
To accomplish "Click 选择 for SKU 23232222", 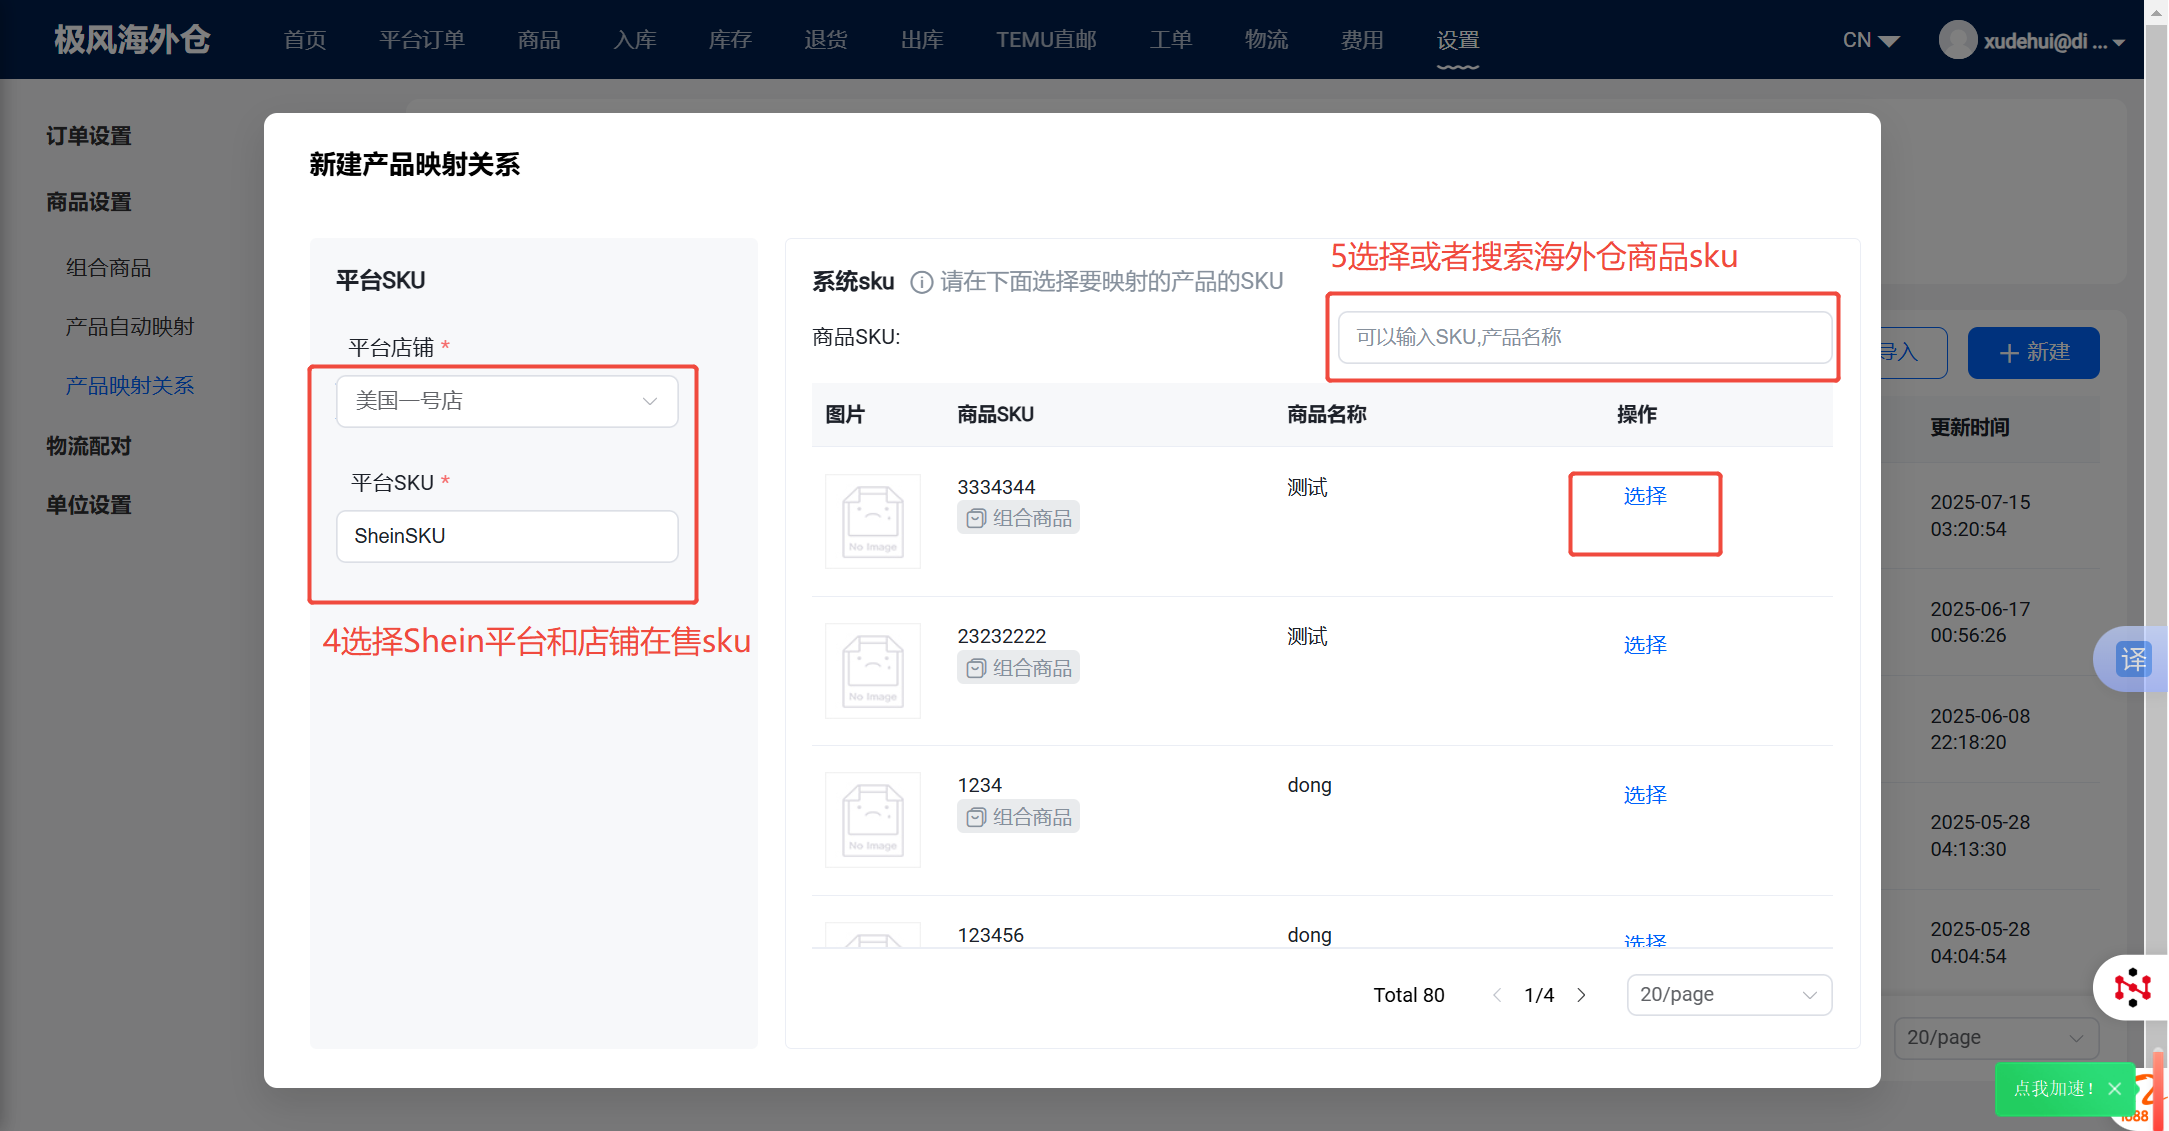I will tap(1645, 645).
